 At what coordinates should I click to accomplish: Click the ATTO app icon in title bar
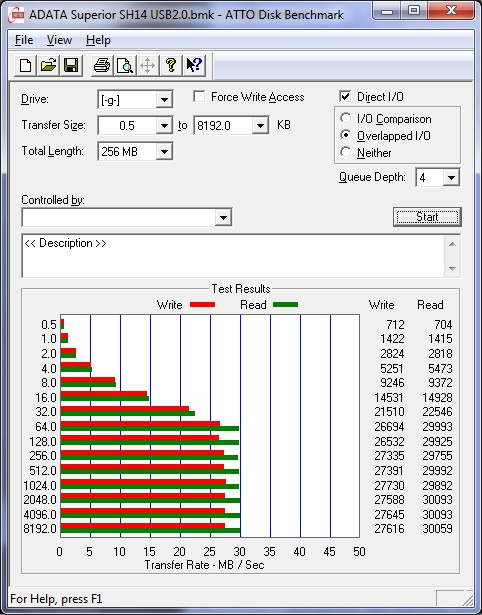(x=16, y=15)
